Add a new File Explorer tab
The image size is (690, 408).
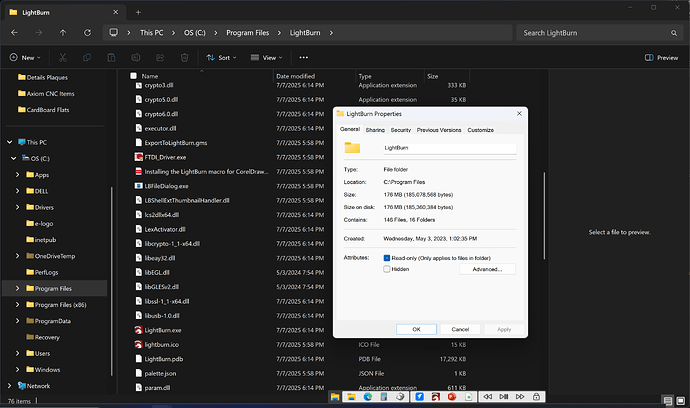pos(138,12)
